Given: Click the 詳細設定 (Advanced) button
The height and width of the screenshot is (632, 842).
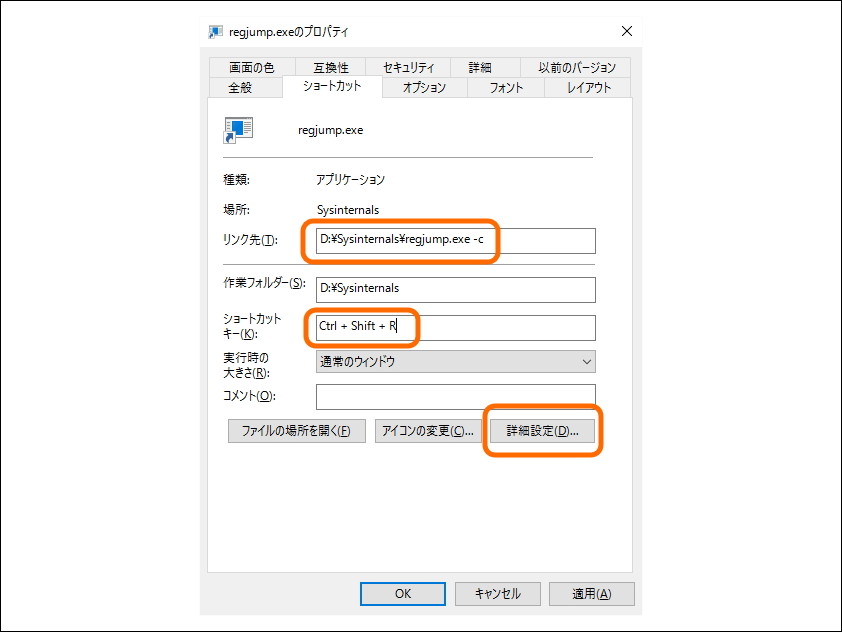Looking at the screenshot, I should tap(542, 430).
